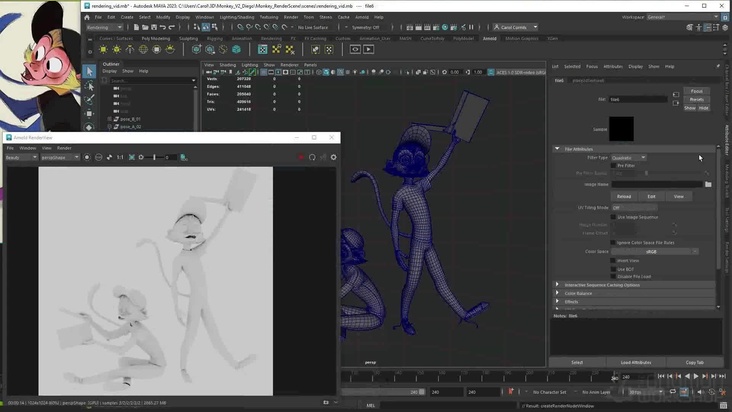Toggle Ignore Color Space File Rules checkbox
Image resolution: width=732 pixels, height=412 pixels.
(x=613, y=243)
